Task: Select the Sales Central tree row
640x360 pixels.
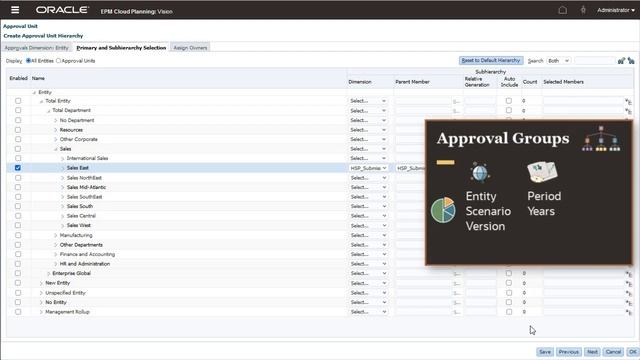Action: [81, 216]
